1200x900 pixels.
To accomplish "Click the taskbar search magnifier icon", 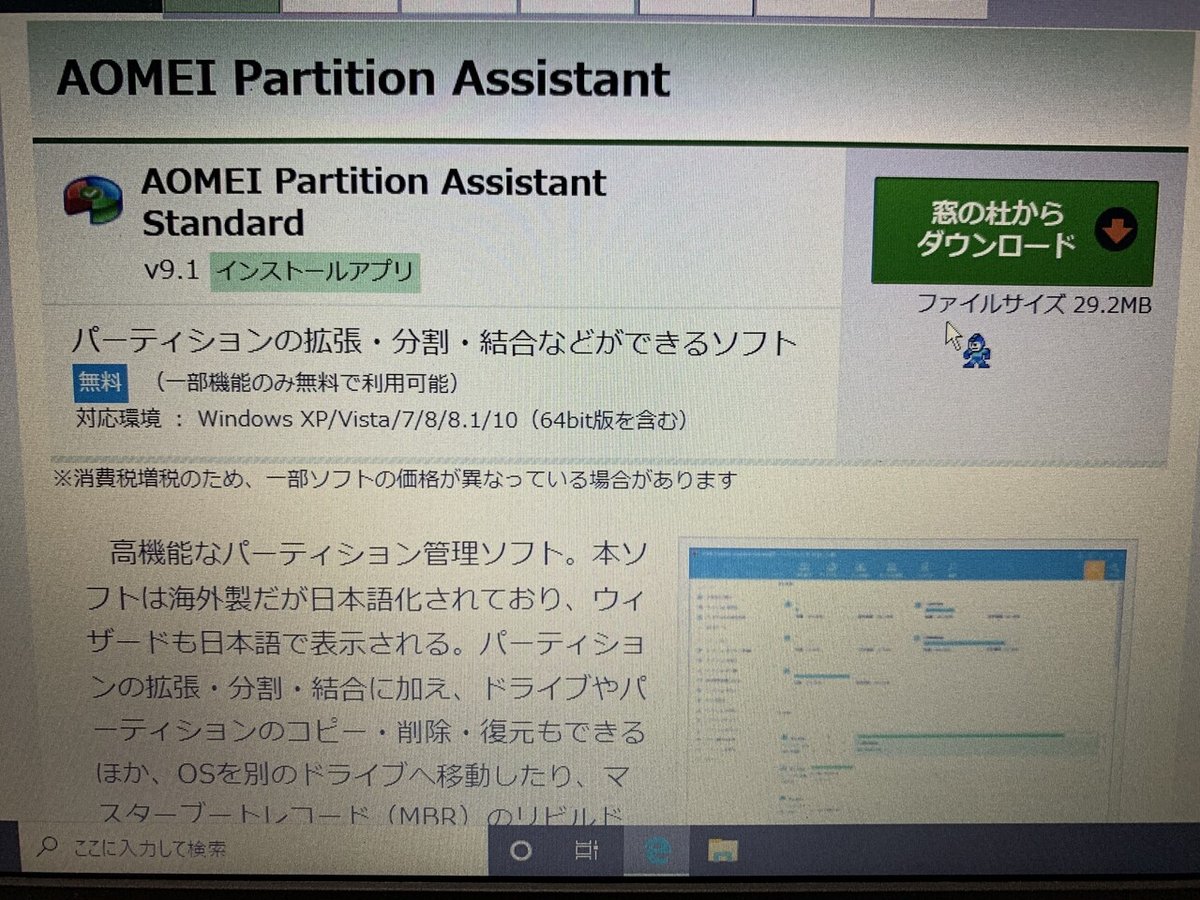I will point(46,849).
